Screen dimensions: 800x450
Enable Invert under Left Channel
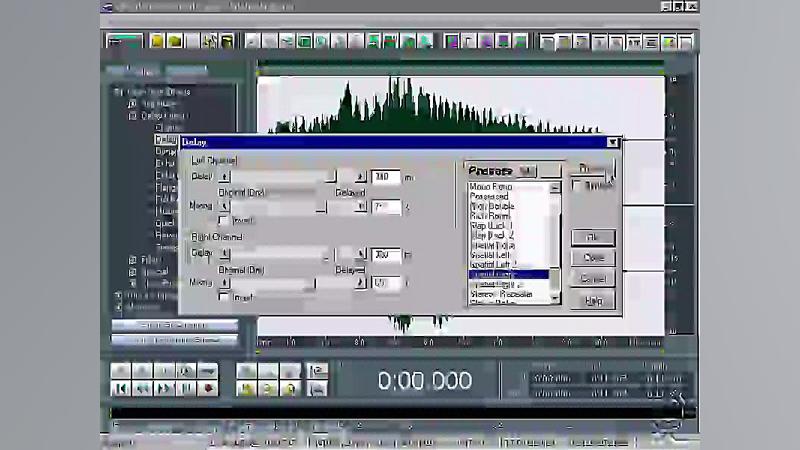point(223,220)
